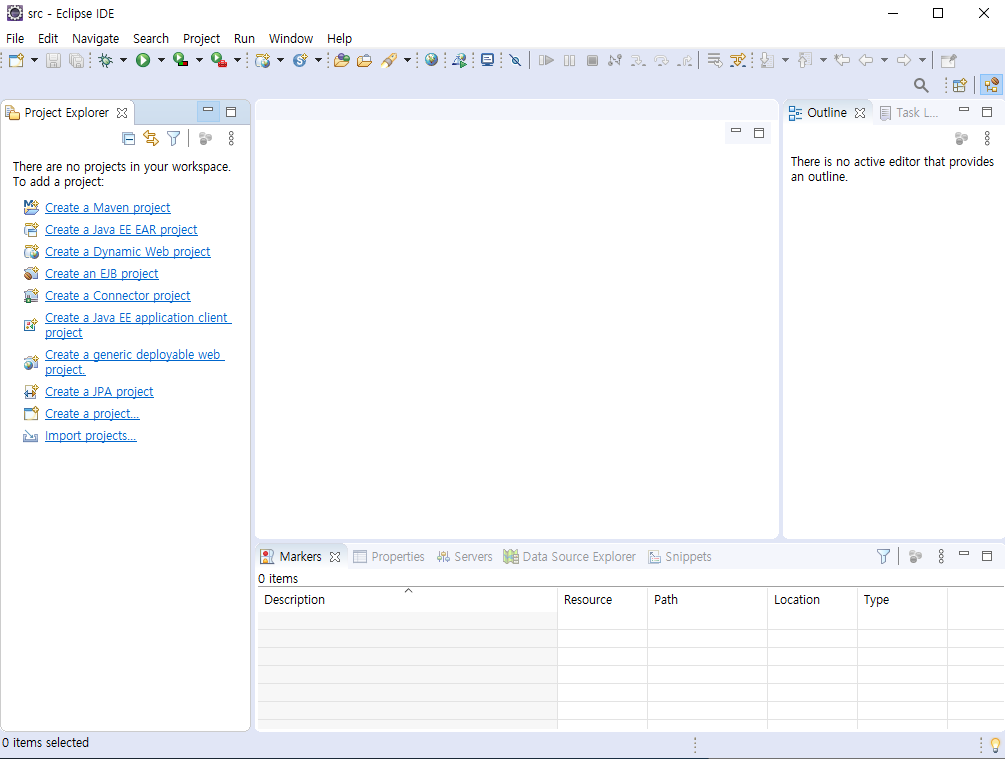Open the Navigate menu
Image resolution: width=1005 pixels, height=759 pixels.
coord(96,38)
